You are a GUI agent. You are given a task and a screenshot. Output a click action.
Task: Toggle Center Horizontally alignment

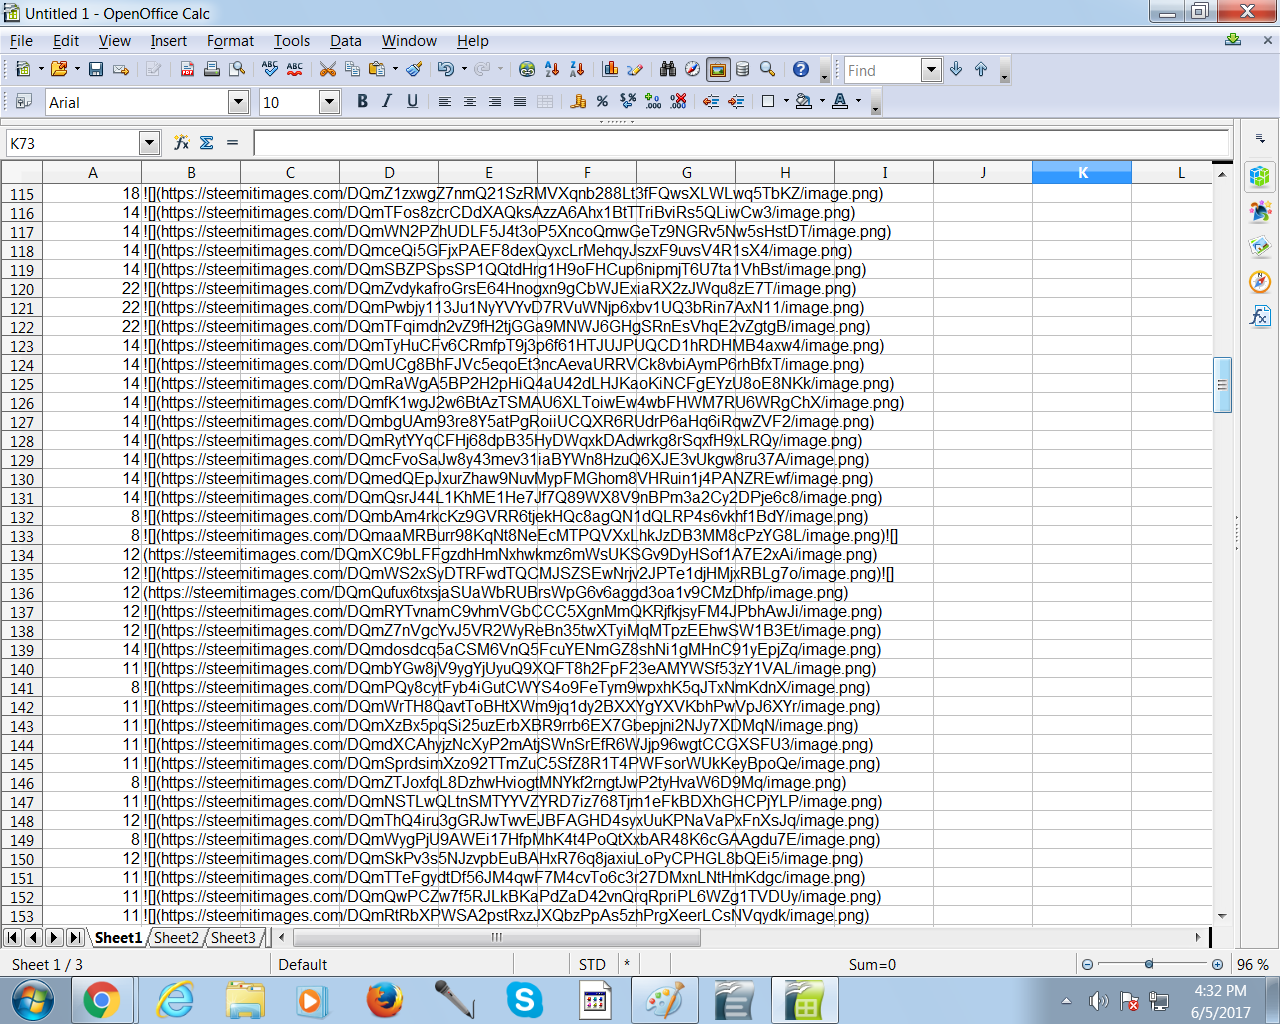470,101
